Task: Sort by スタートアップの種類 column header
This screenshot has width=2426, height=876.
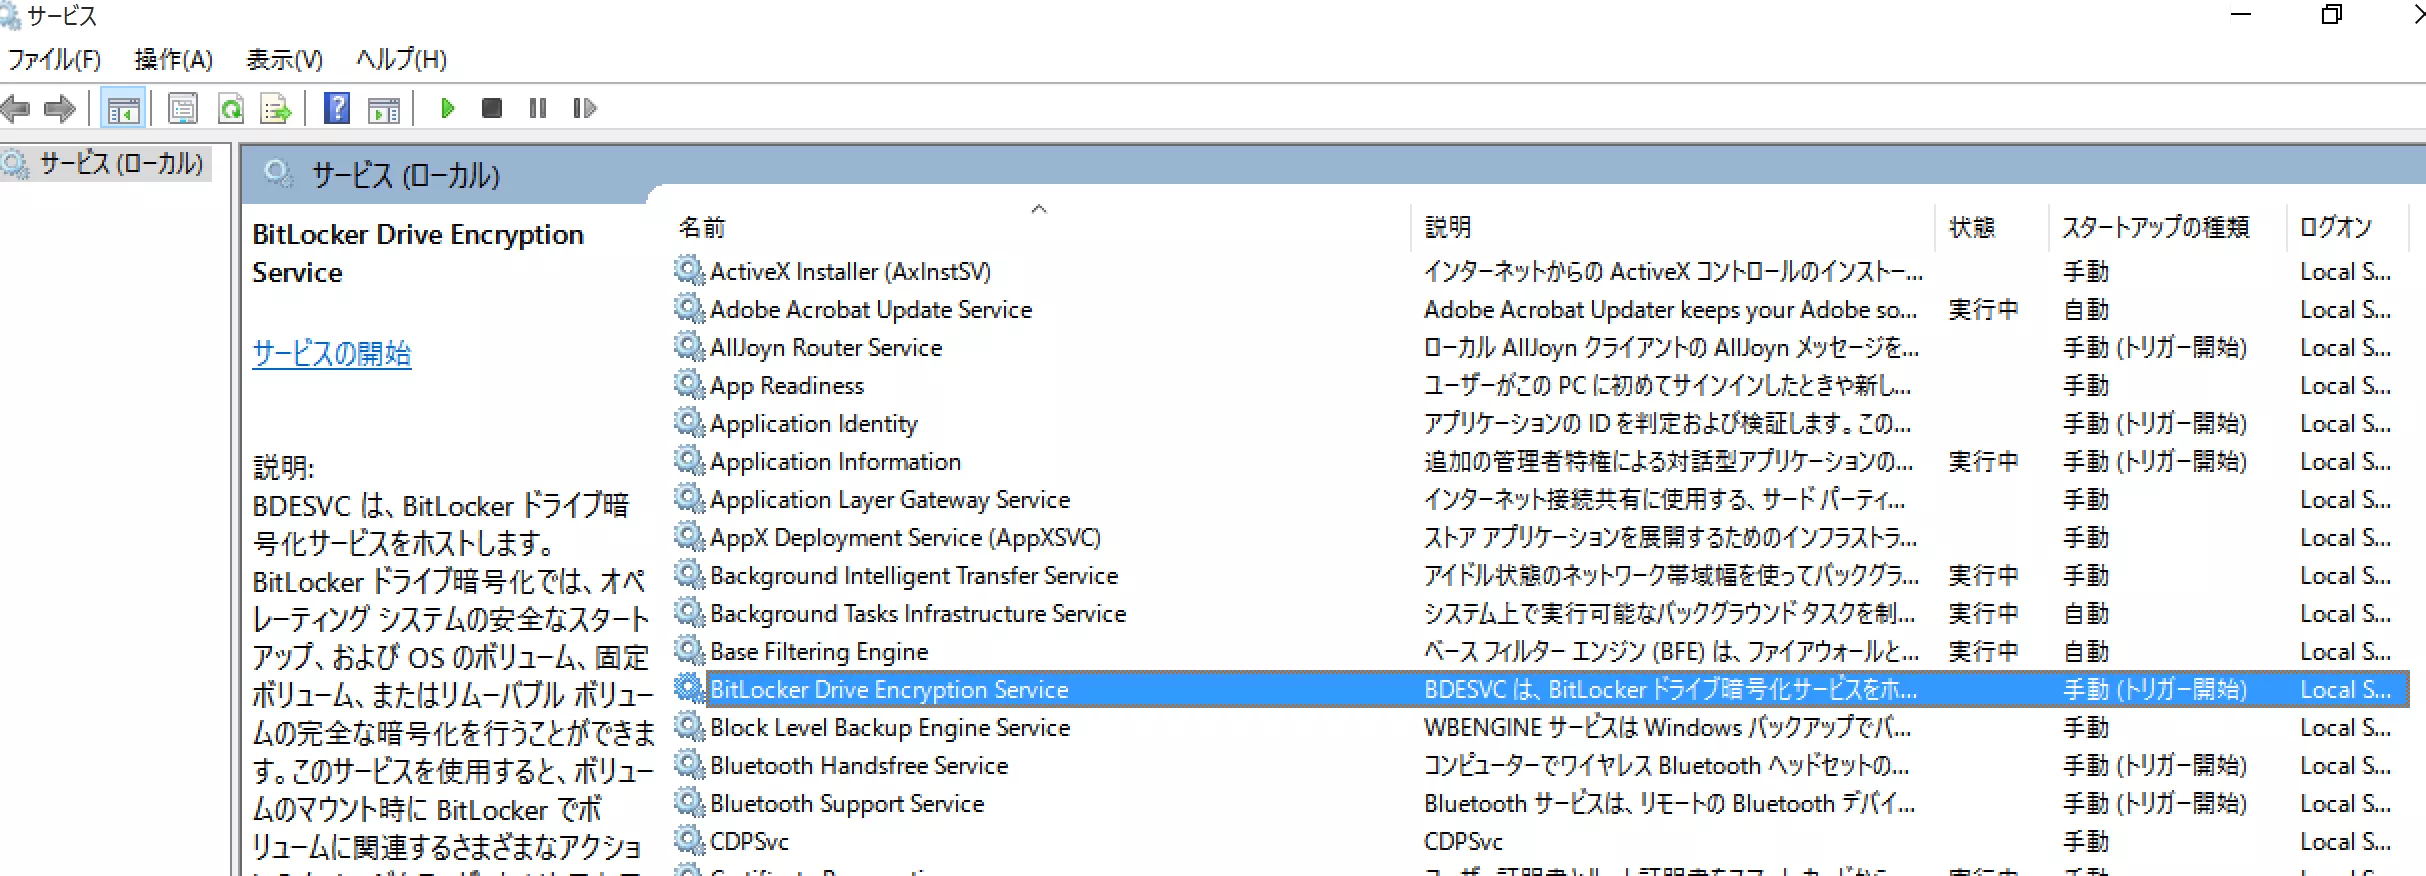Action: [x=2155, y=228]
